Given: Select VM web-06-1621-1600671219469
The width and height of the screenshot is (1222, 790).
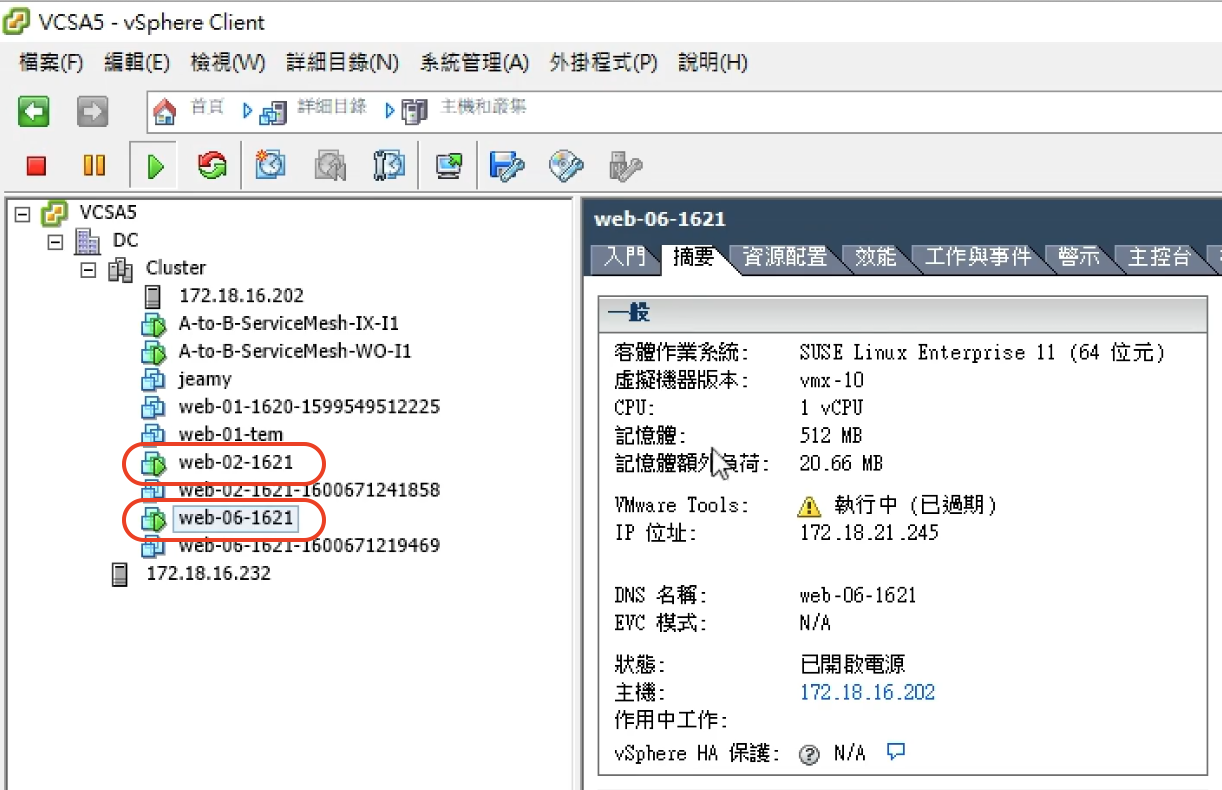Looking at the screenshot, I should point(309,546).
